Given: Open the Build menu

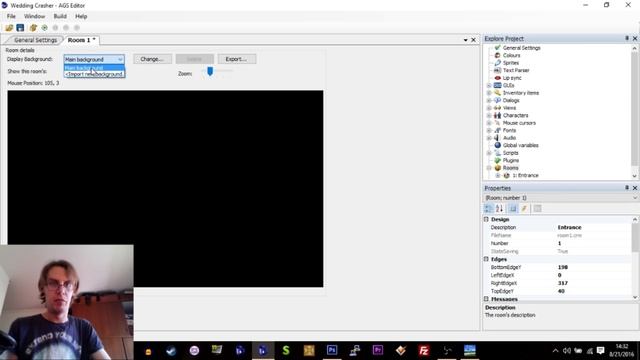Looking at the screenshot, I should coord(60,16).
